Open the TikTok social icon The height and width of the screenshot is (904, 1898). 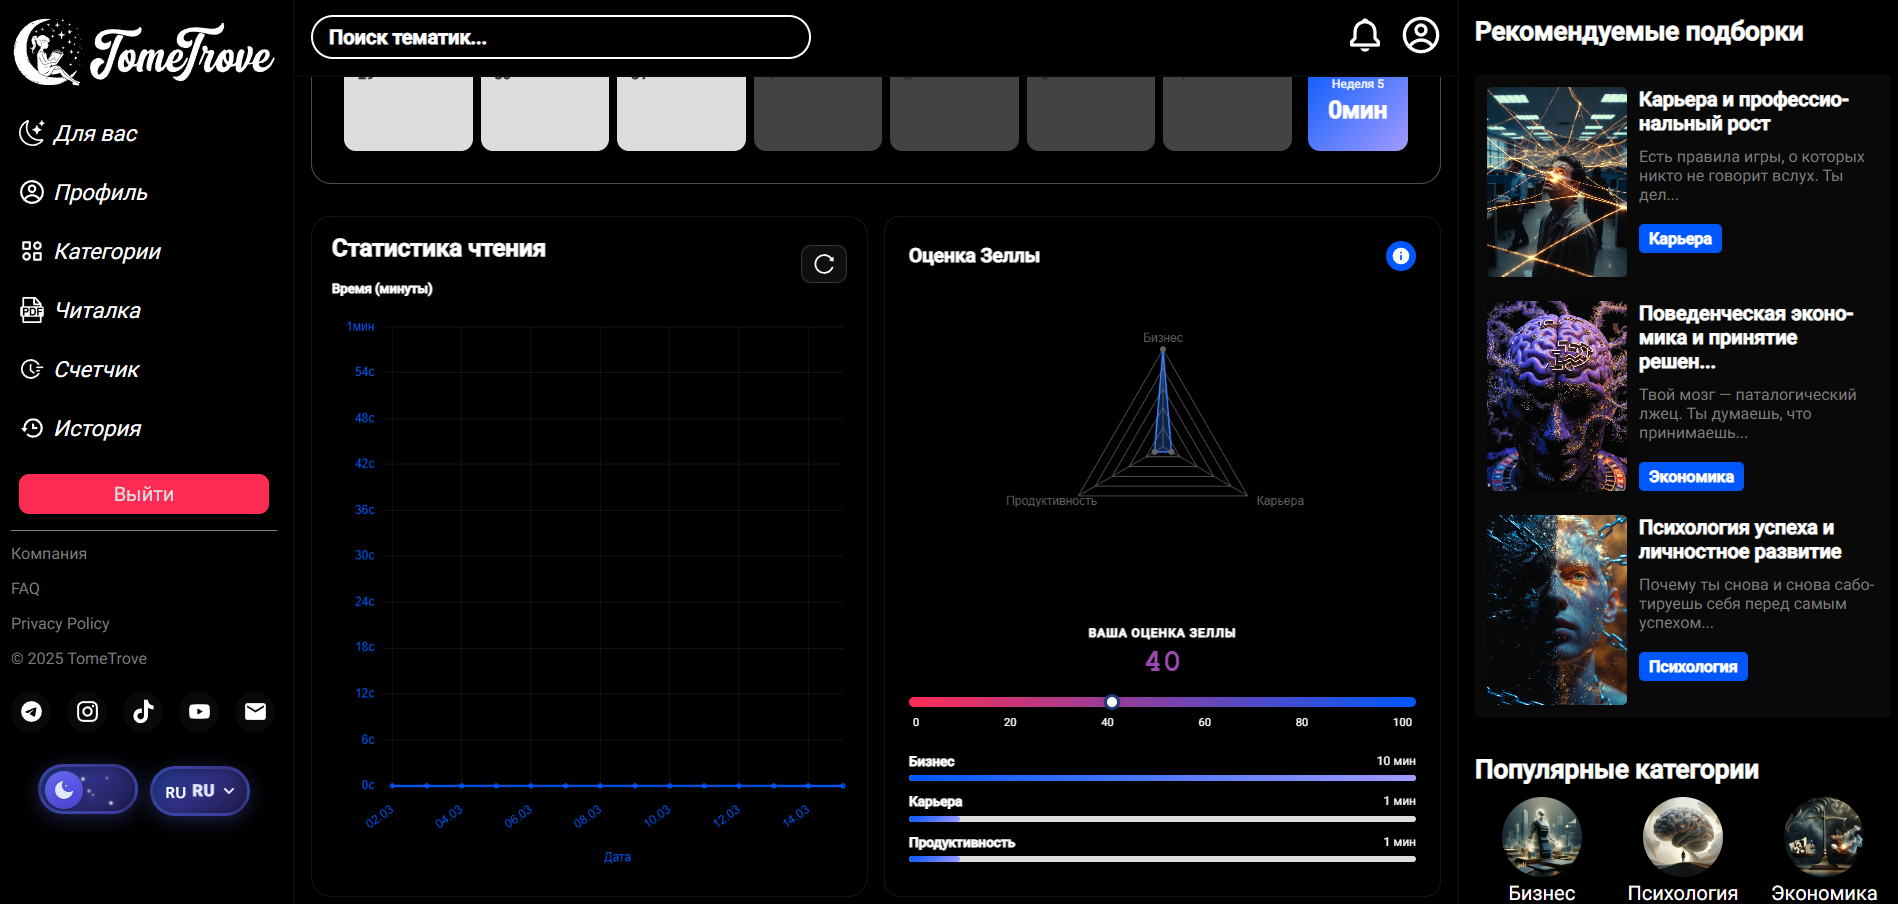coord(144,711)
